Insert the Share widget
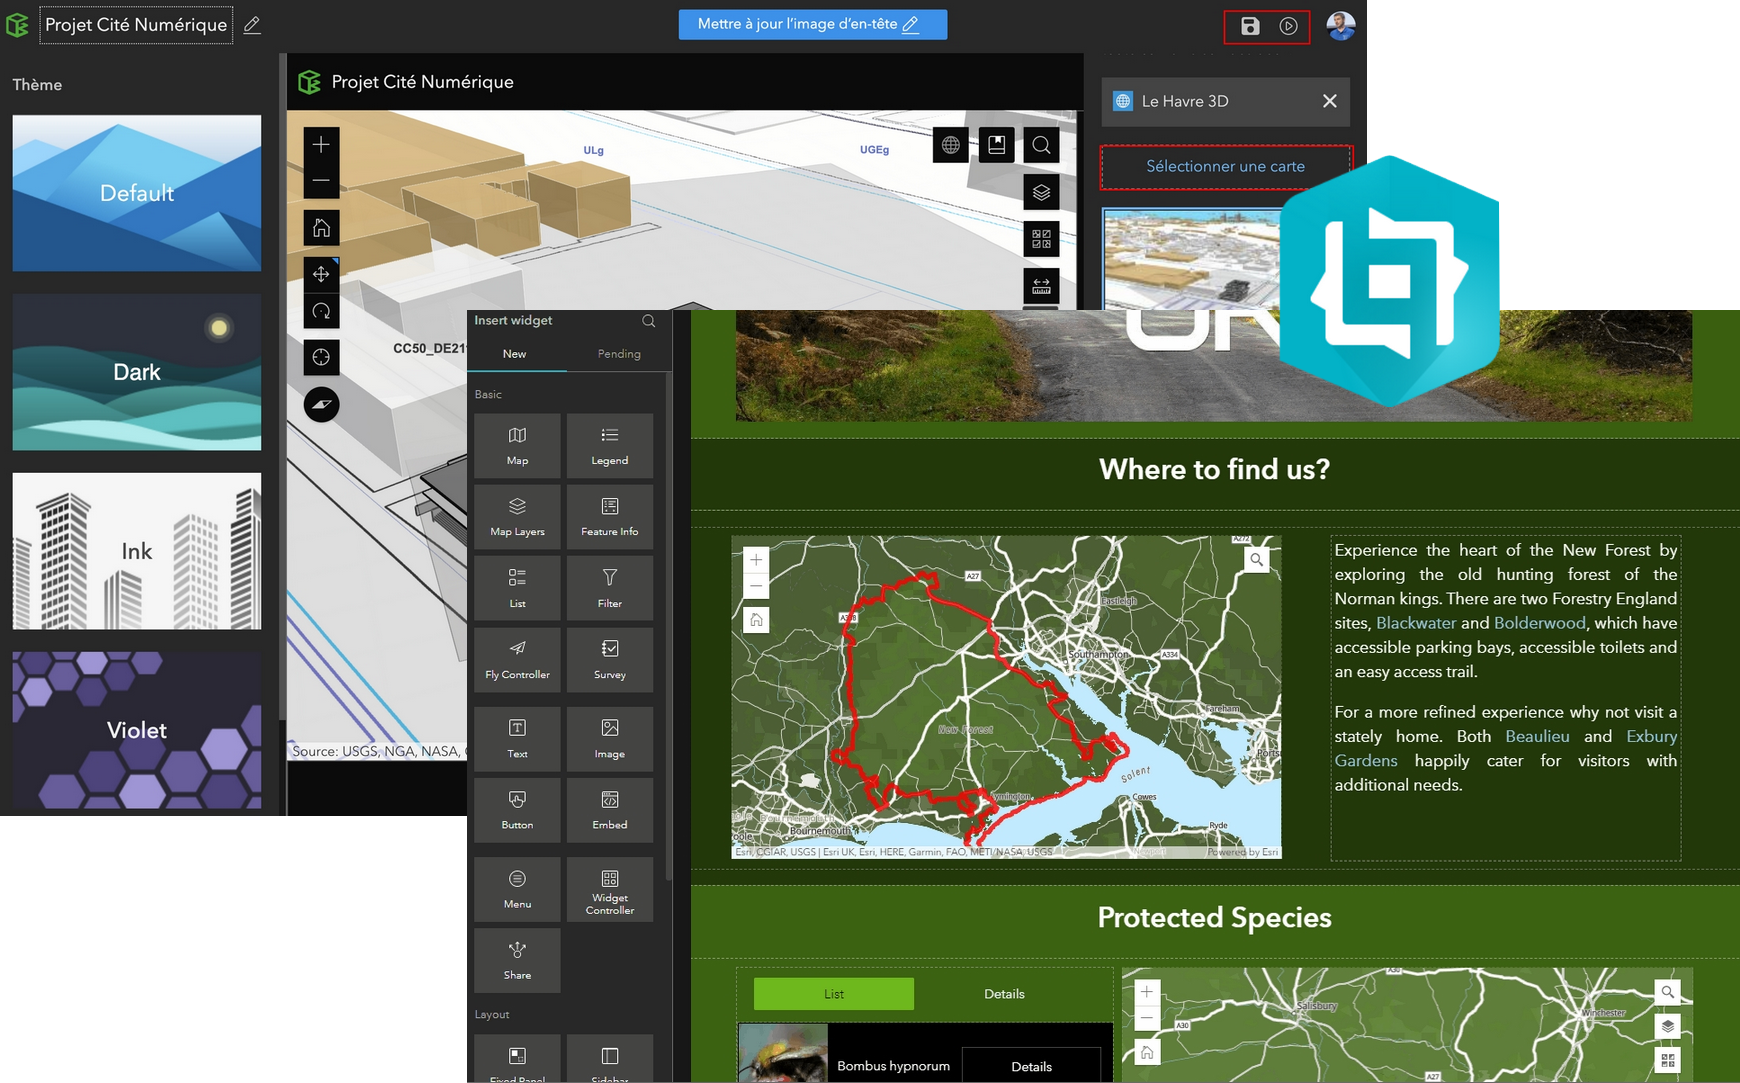1740x1083 pixels. tap(517, 960)
